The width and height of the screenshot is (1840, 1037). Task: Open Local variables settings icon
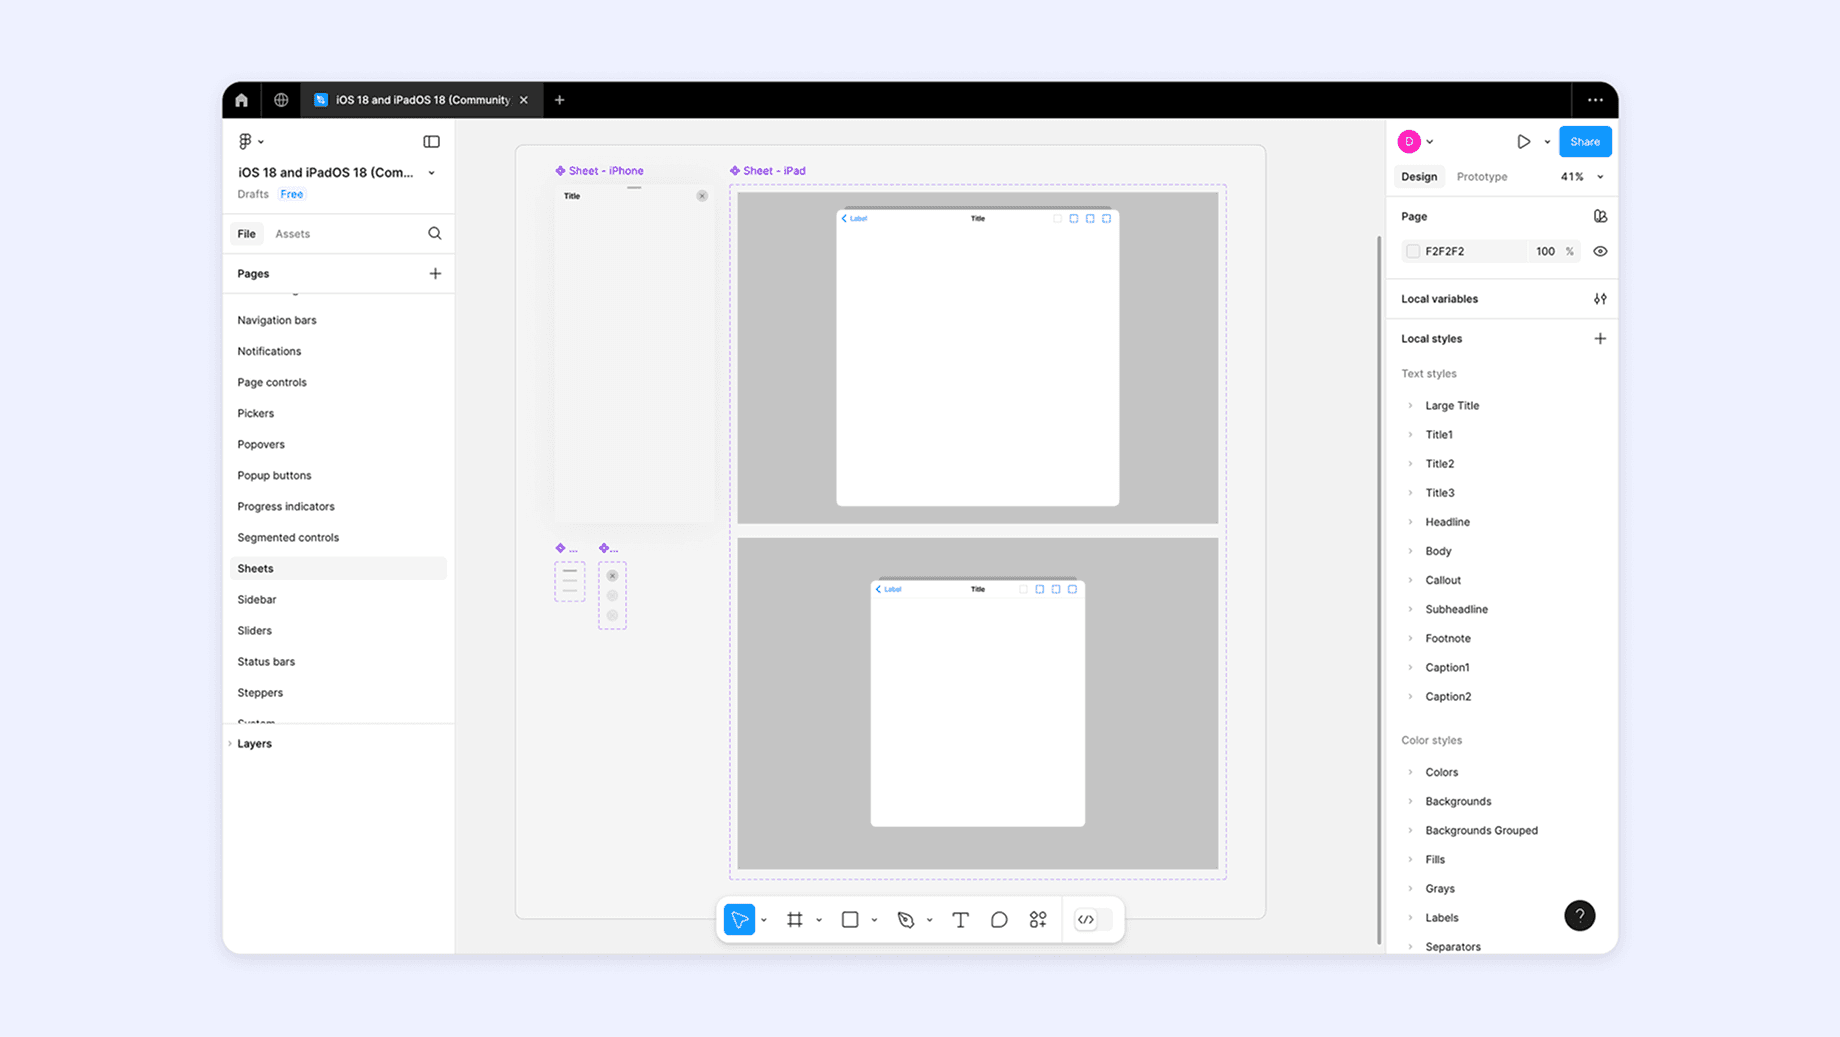1600,298
